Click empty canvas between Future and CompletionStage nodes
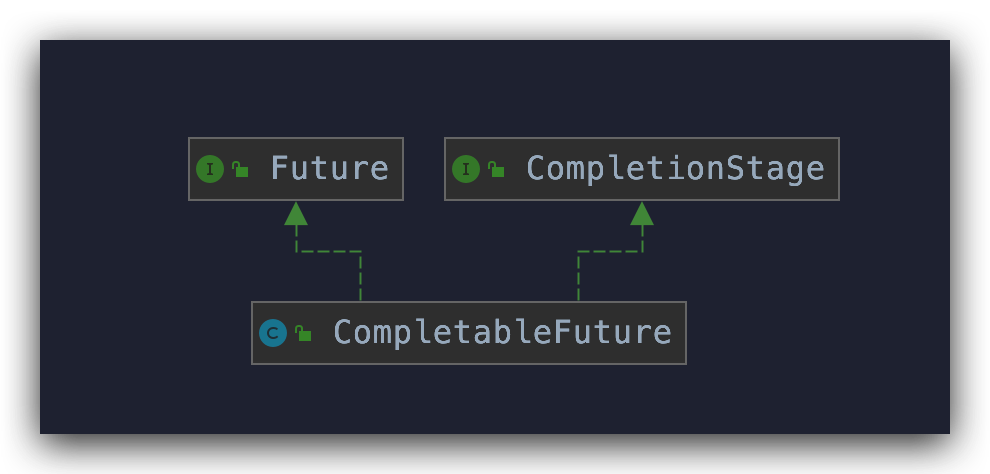 (x=424, y=169)
